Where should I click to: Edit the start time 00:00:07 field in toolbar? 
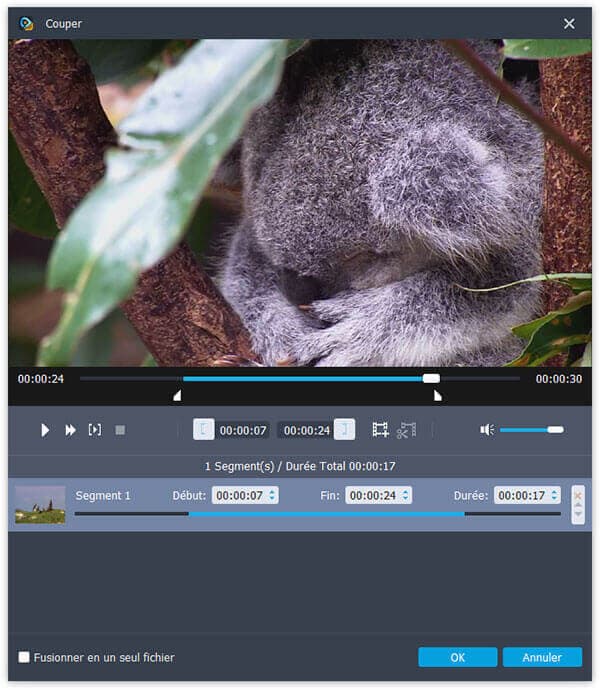coord(243,430)
